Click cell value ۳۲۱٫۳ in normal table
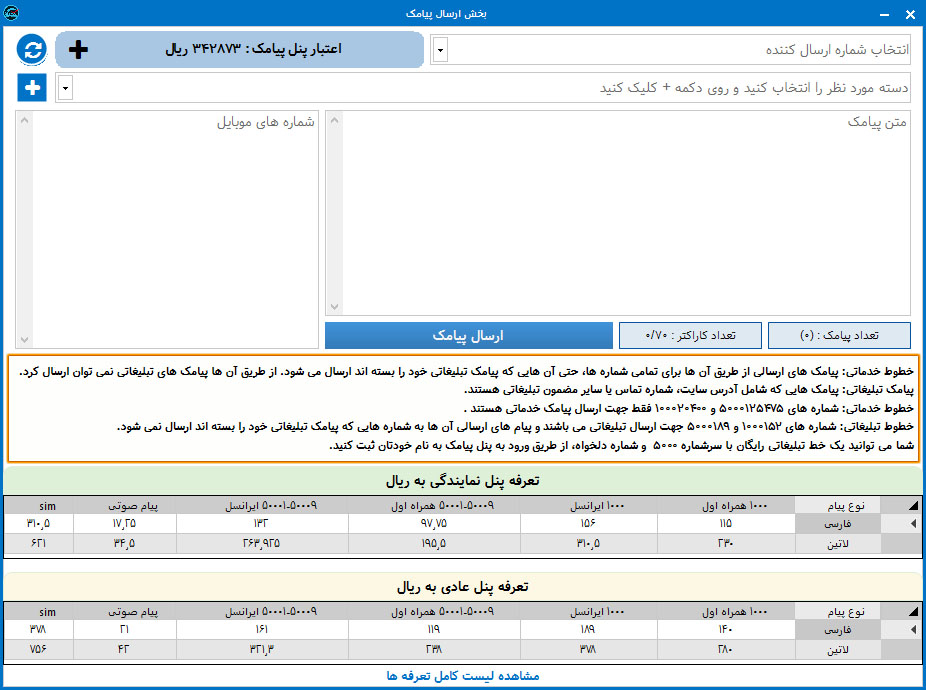The height and width of the screenshot is (690, 926). (x=262, y=649)
